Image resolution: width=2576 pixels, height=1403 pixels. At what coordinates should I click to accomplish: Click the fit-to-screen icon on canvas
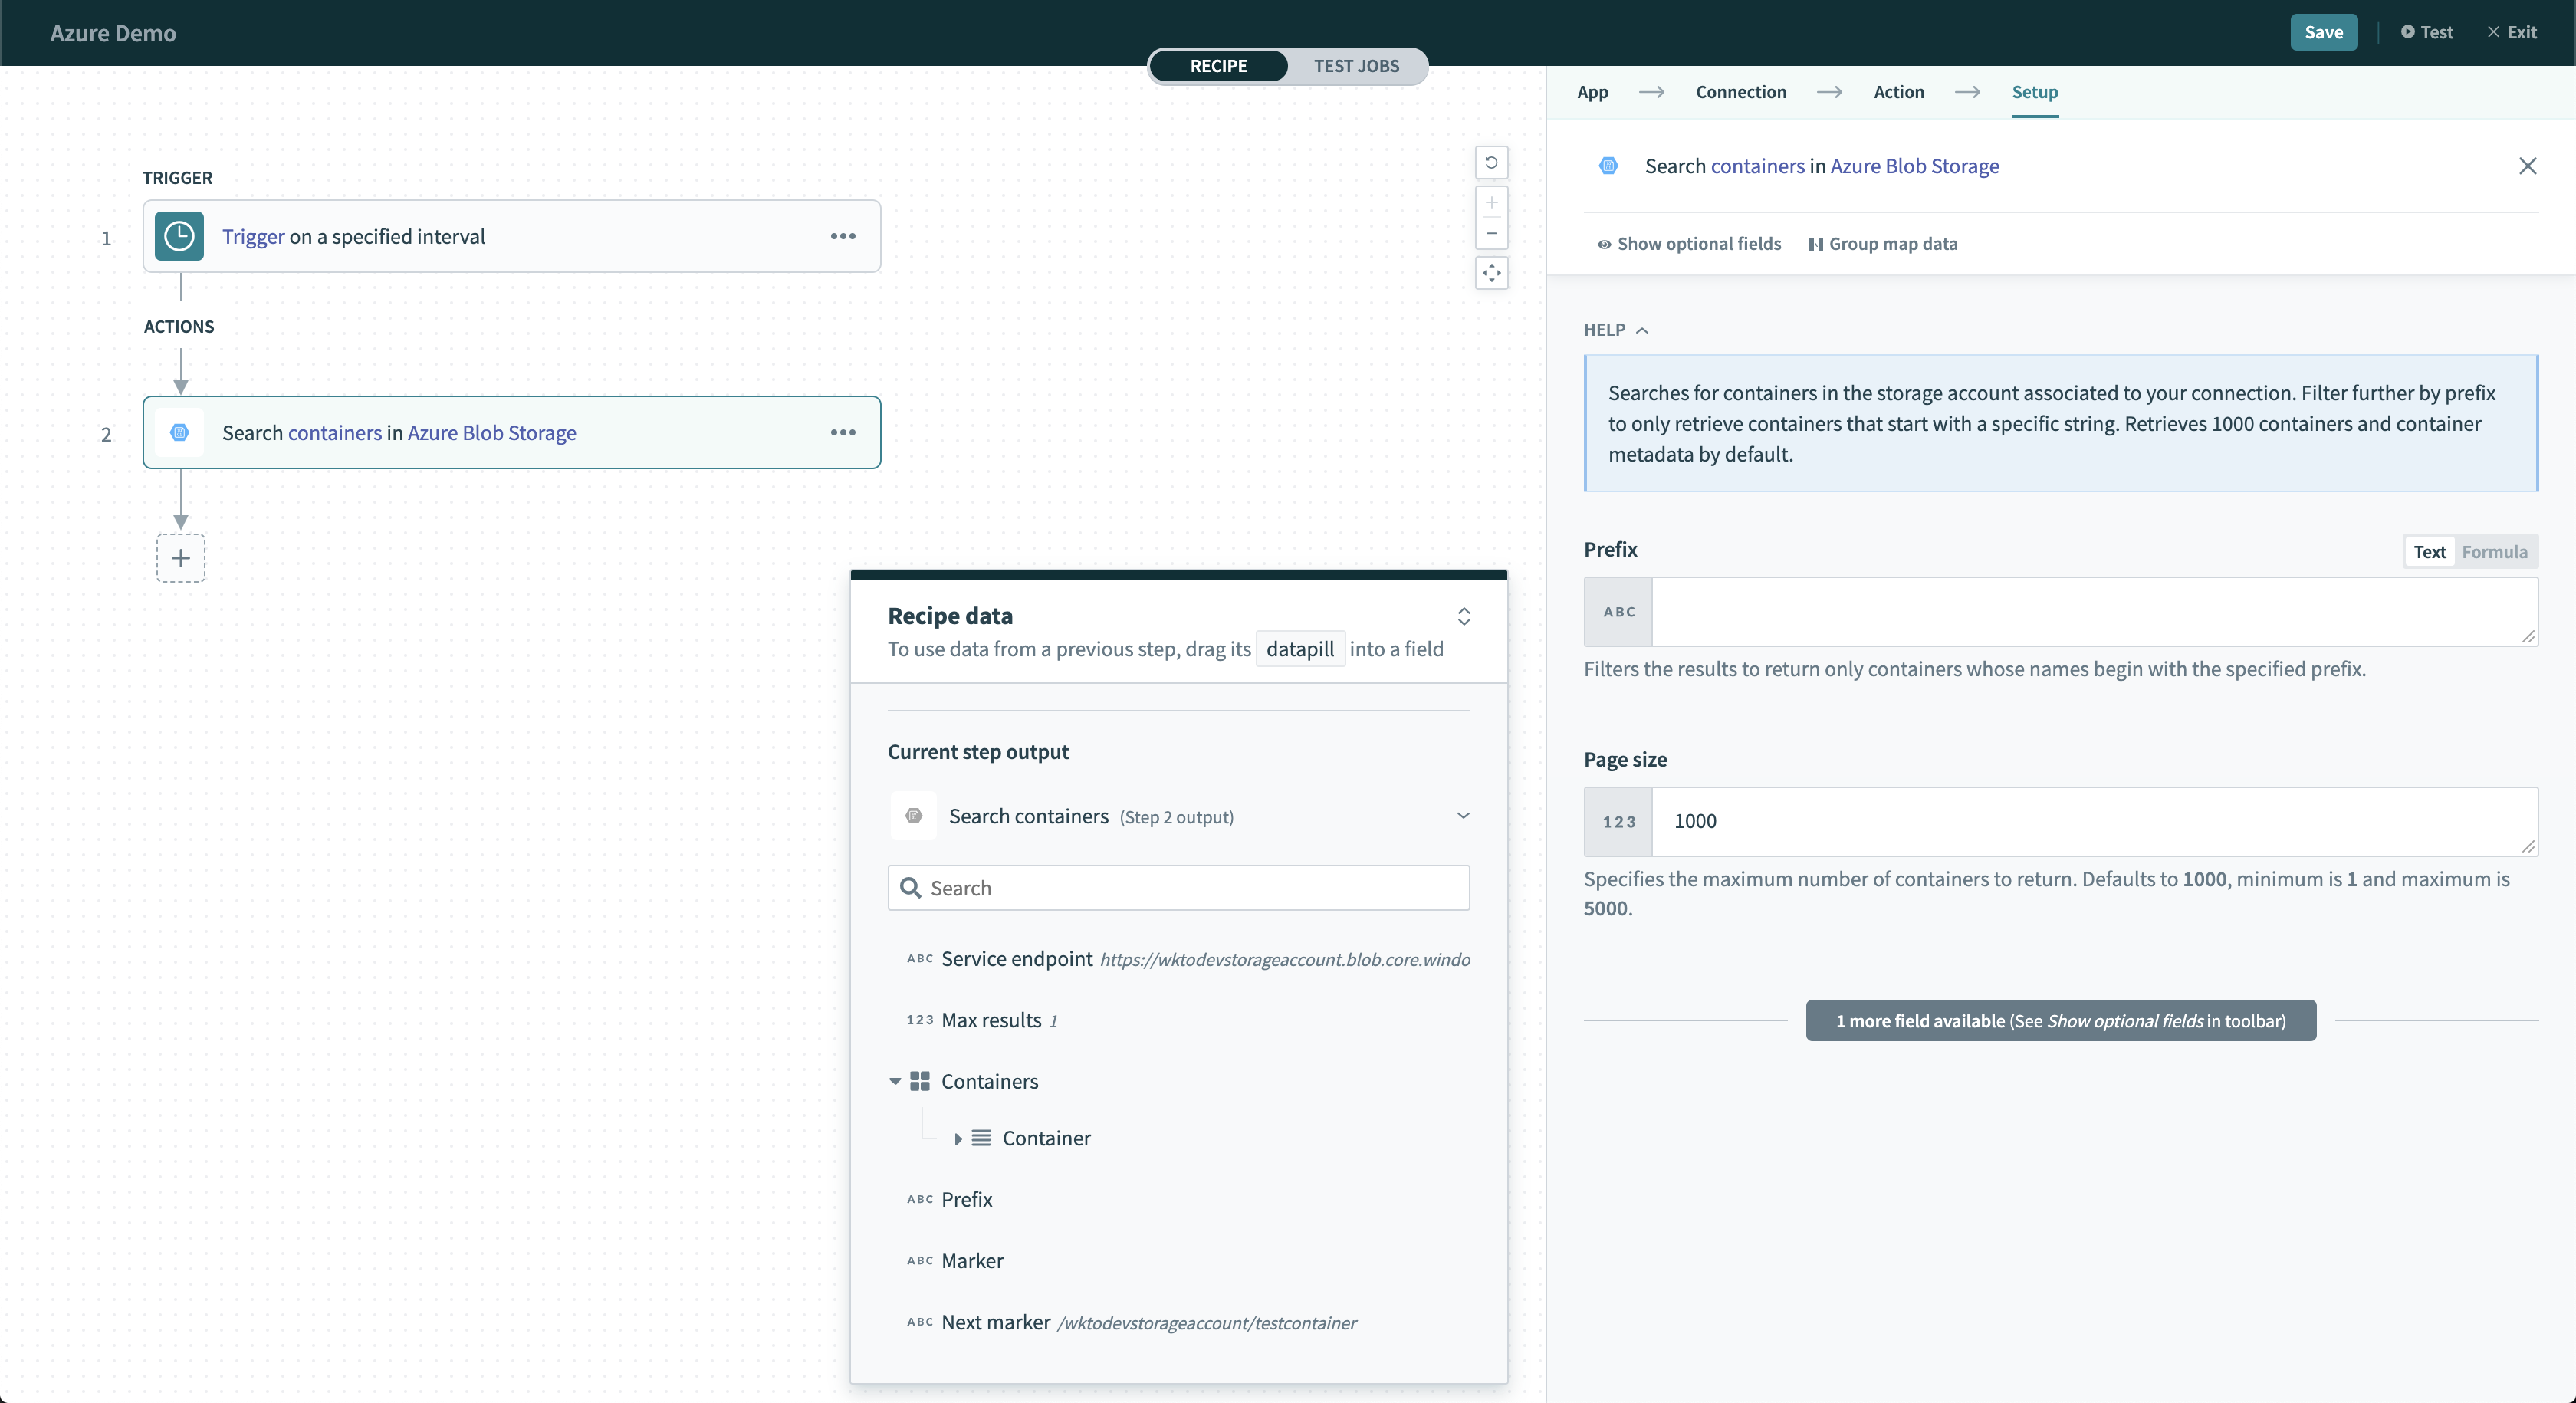1491,273
